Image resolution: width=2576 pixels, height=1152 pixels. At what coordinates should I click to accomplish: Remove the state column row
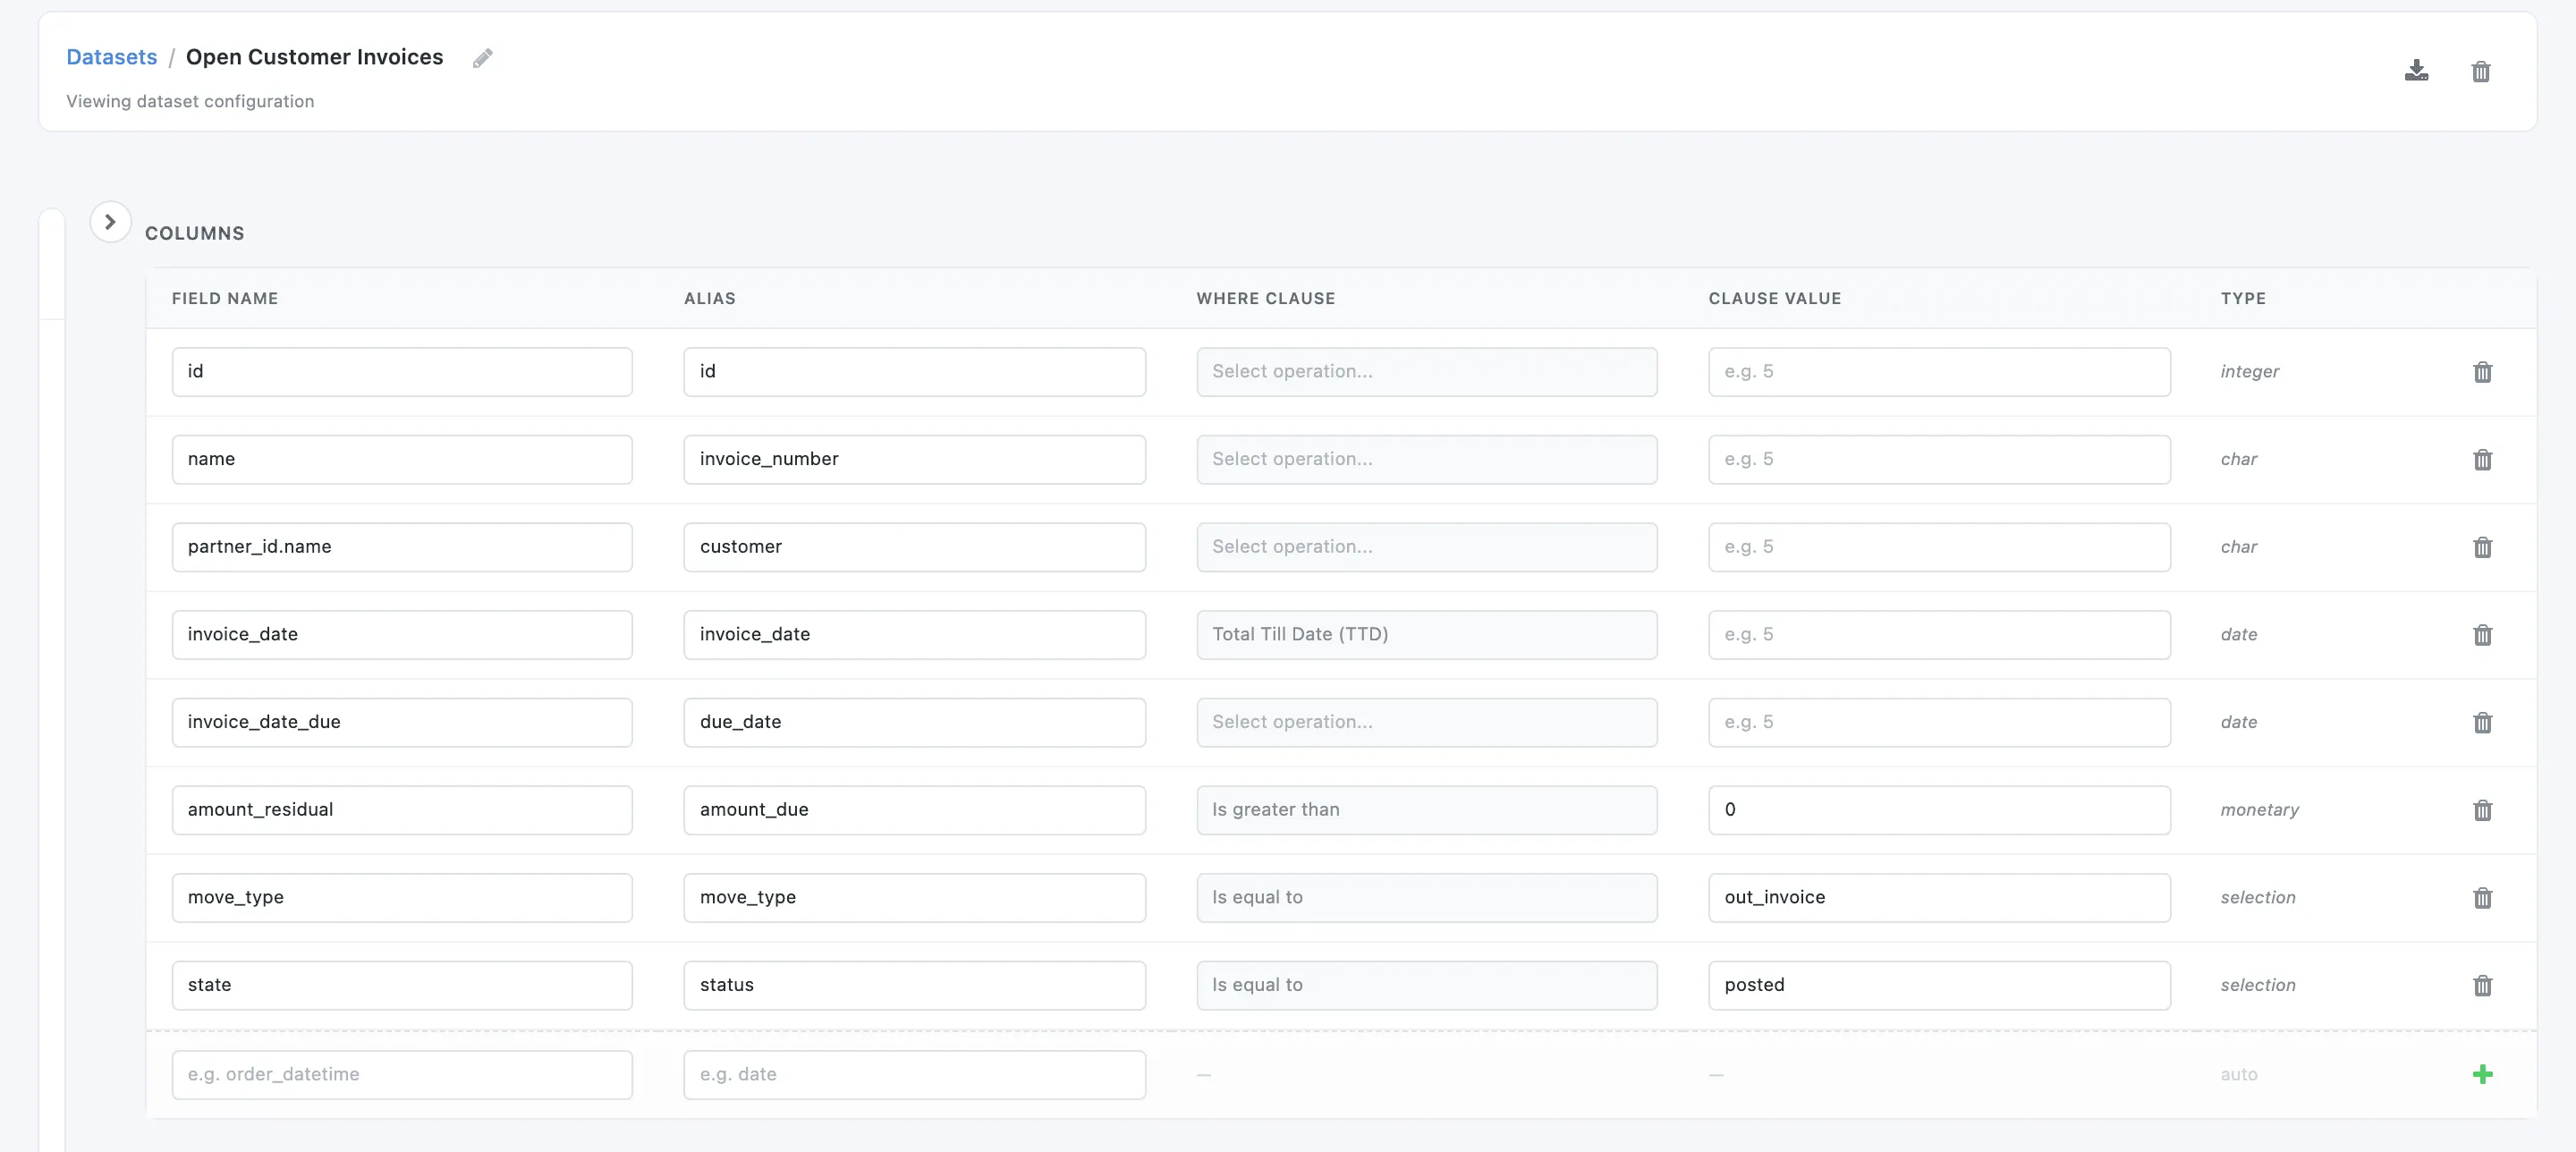(x=2482, y=986)
